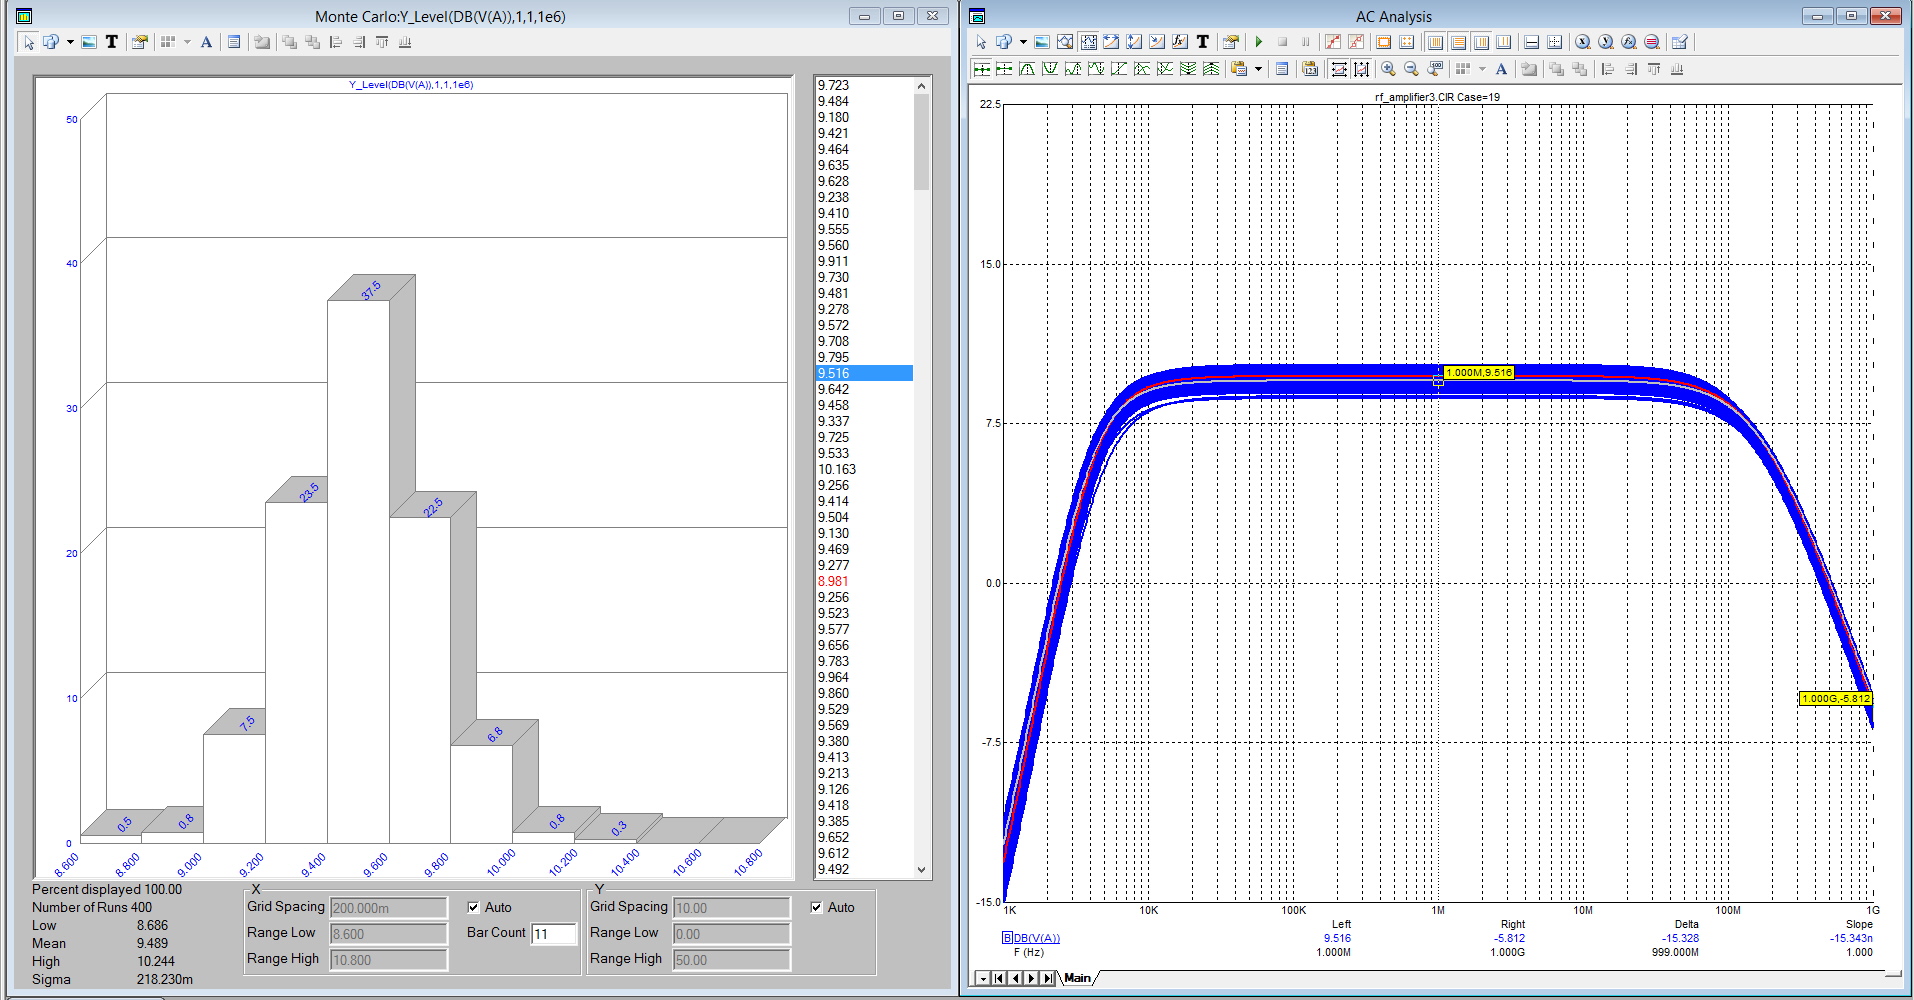Click the X Grid Spacing field

[389, 908]
